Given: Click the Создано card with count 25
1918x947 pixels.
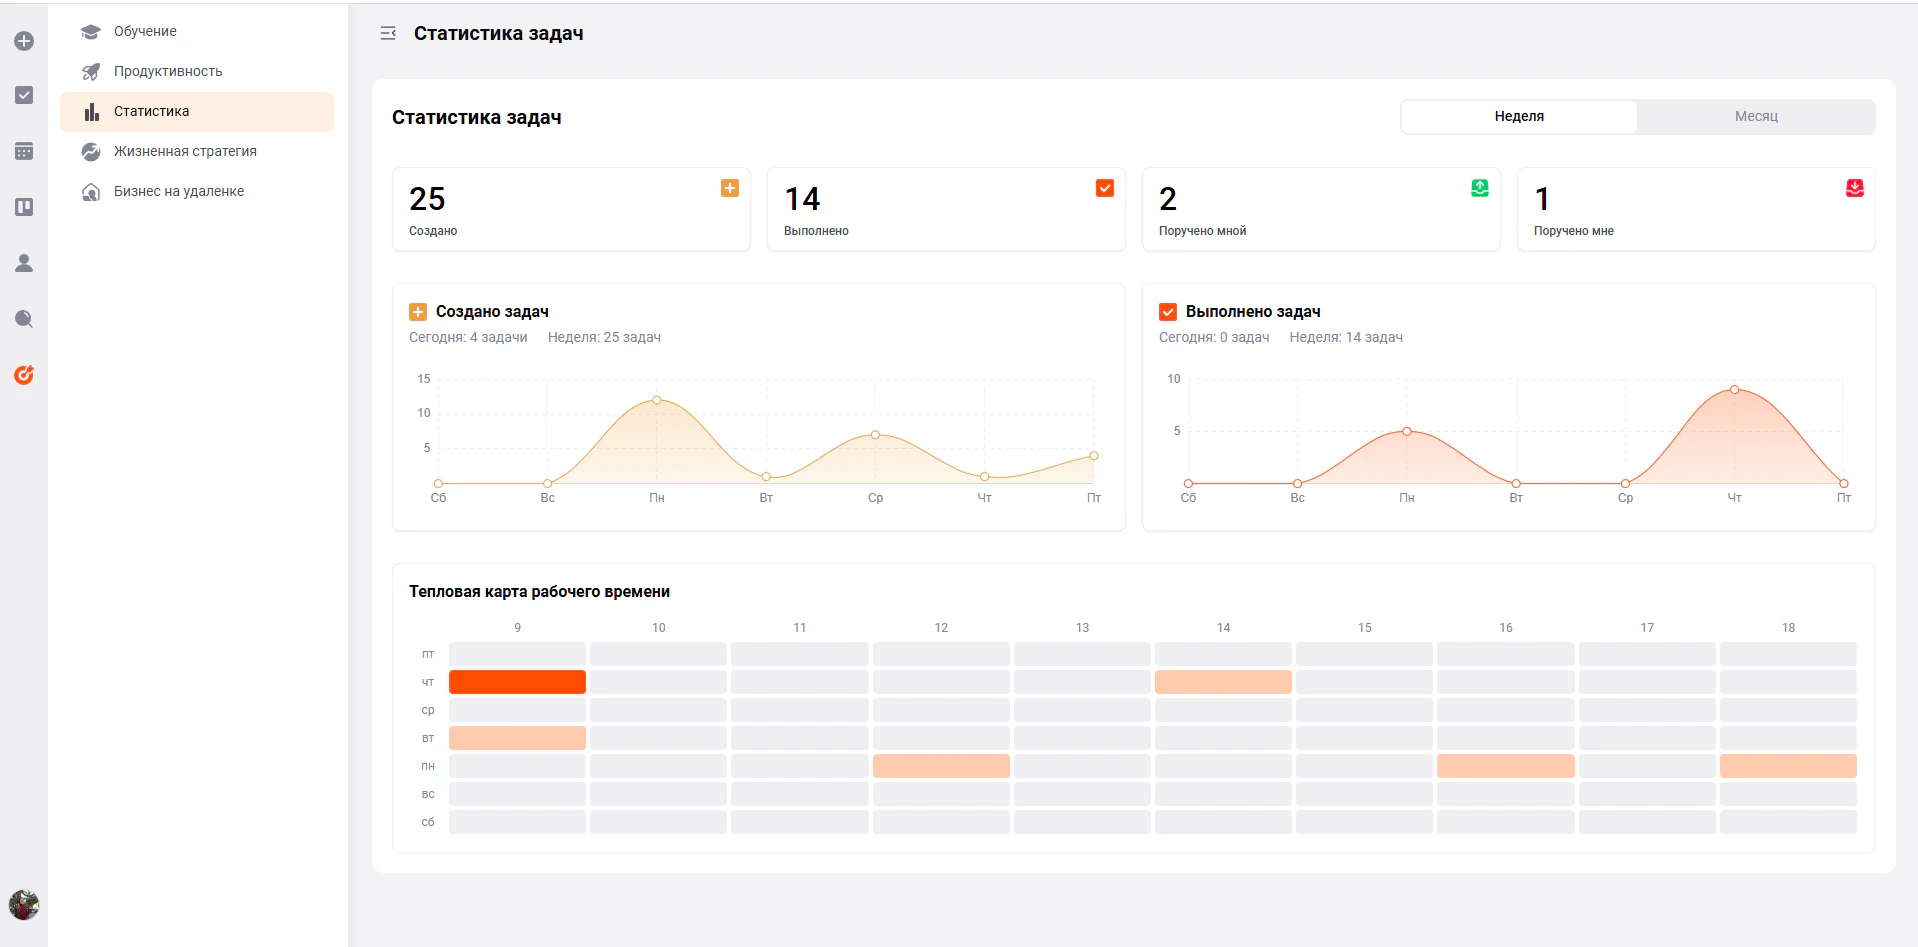Looking at the screenshot, I should click(571, 209).
